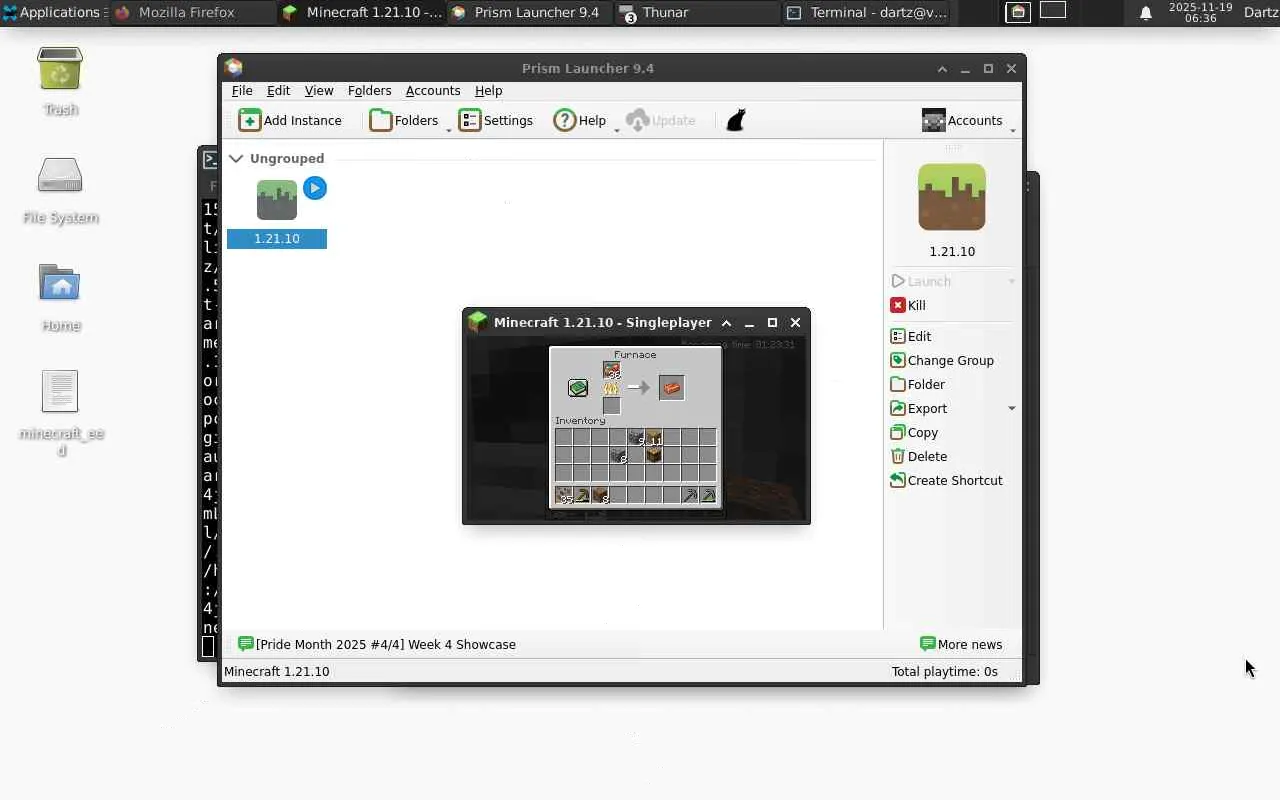Open the View menu
Image resolution: width=1280 pixels, height=800 pixels.
pyautogui.click(x=319, y=90)
